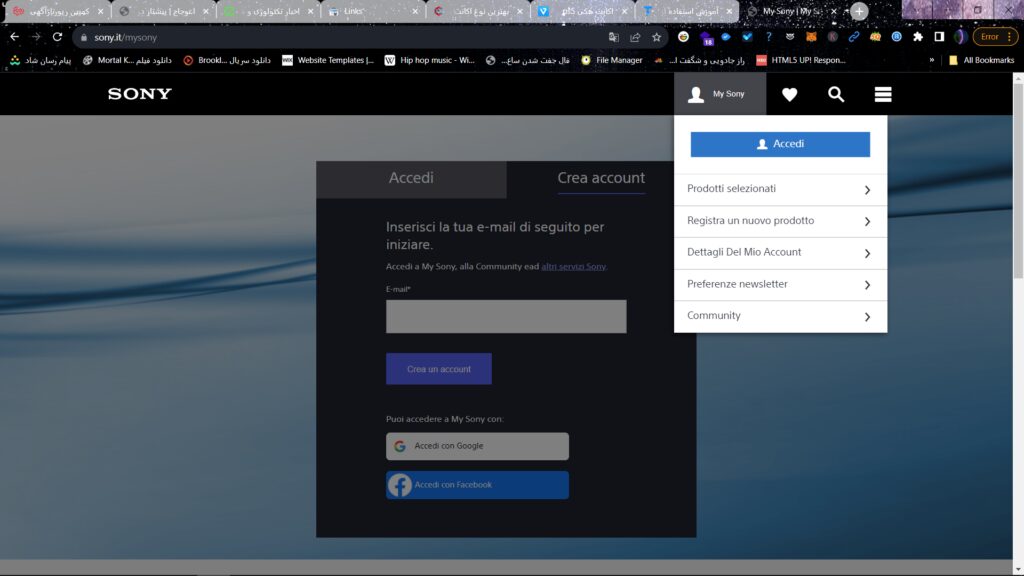This screenshot has width=1024, height=576.
Task: Open the MetaMask fox extension
Action: 811,37
